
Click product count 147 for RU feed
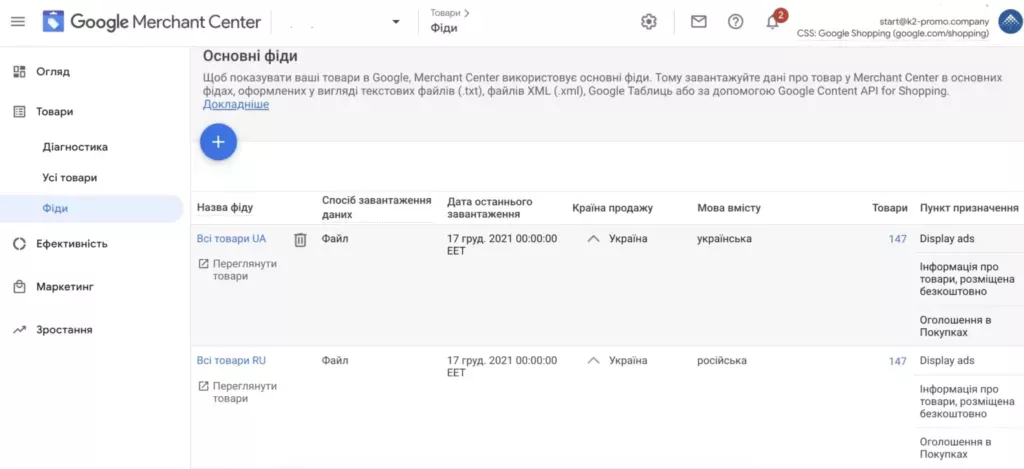tap(897, 361)
